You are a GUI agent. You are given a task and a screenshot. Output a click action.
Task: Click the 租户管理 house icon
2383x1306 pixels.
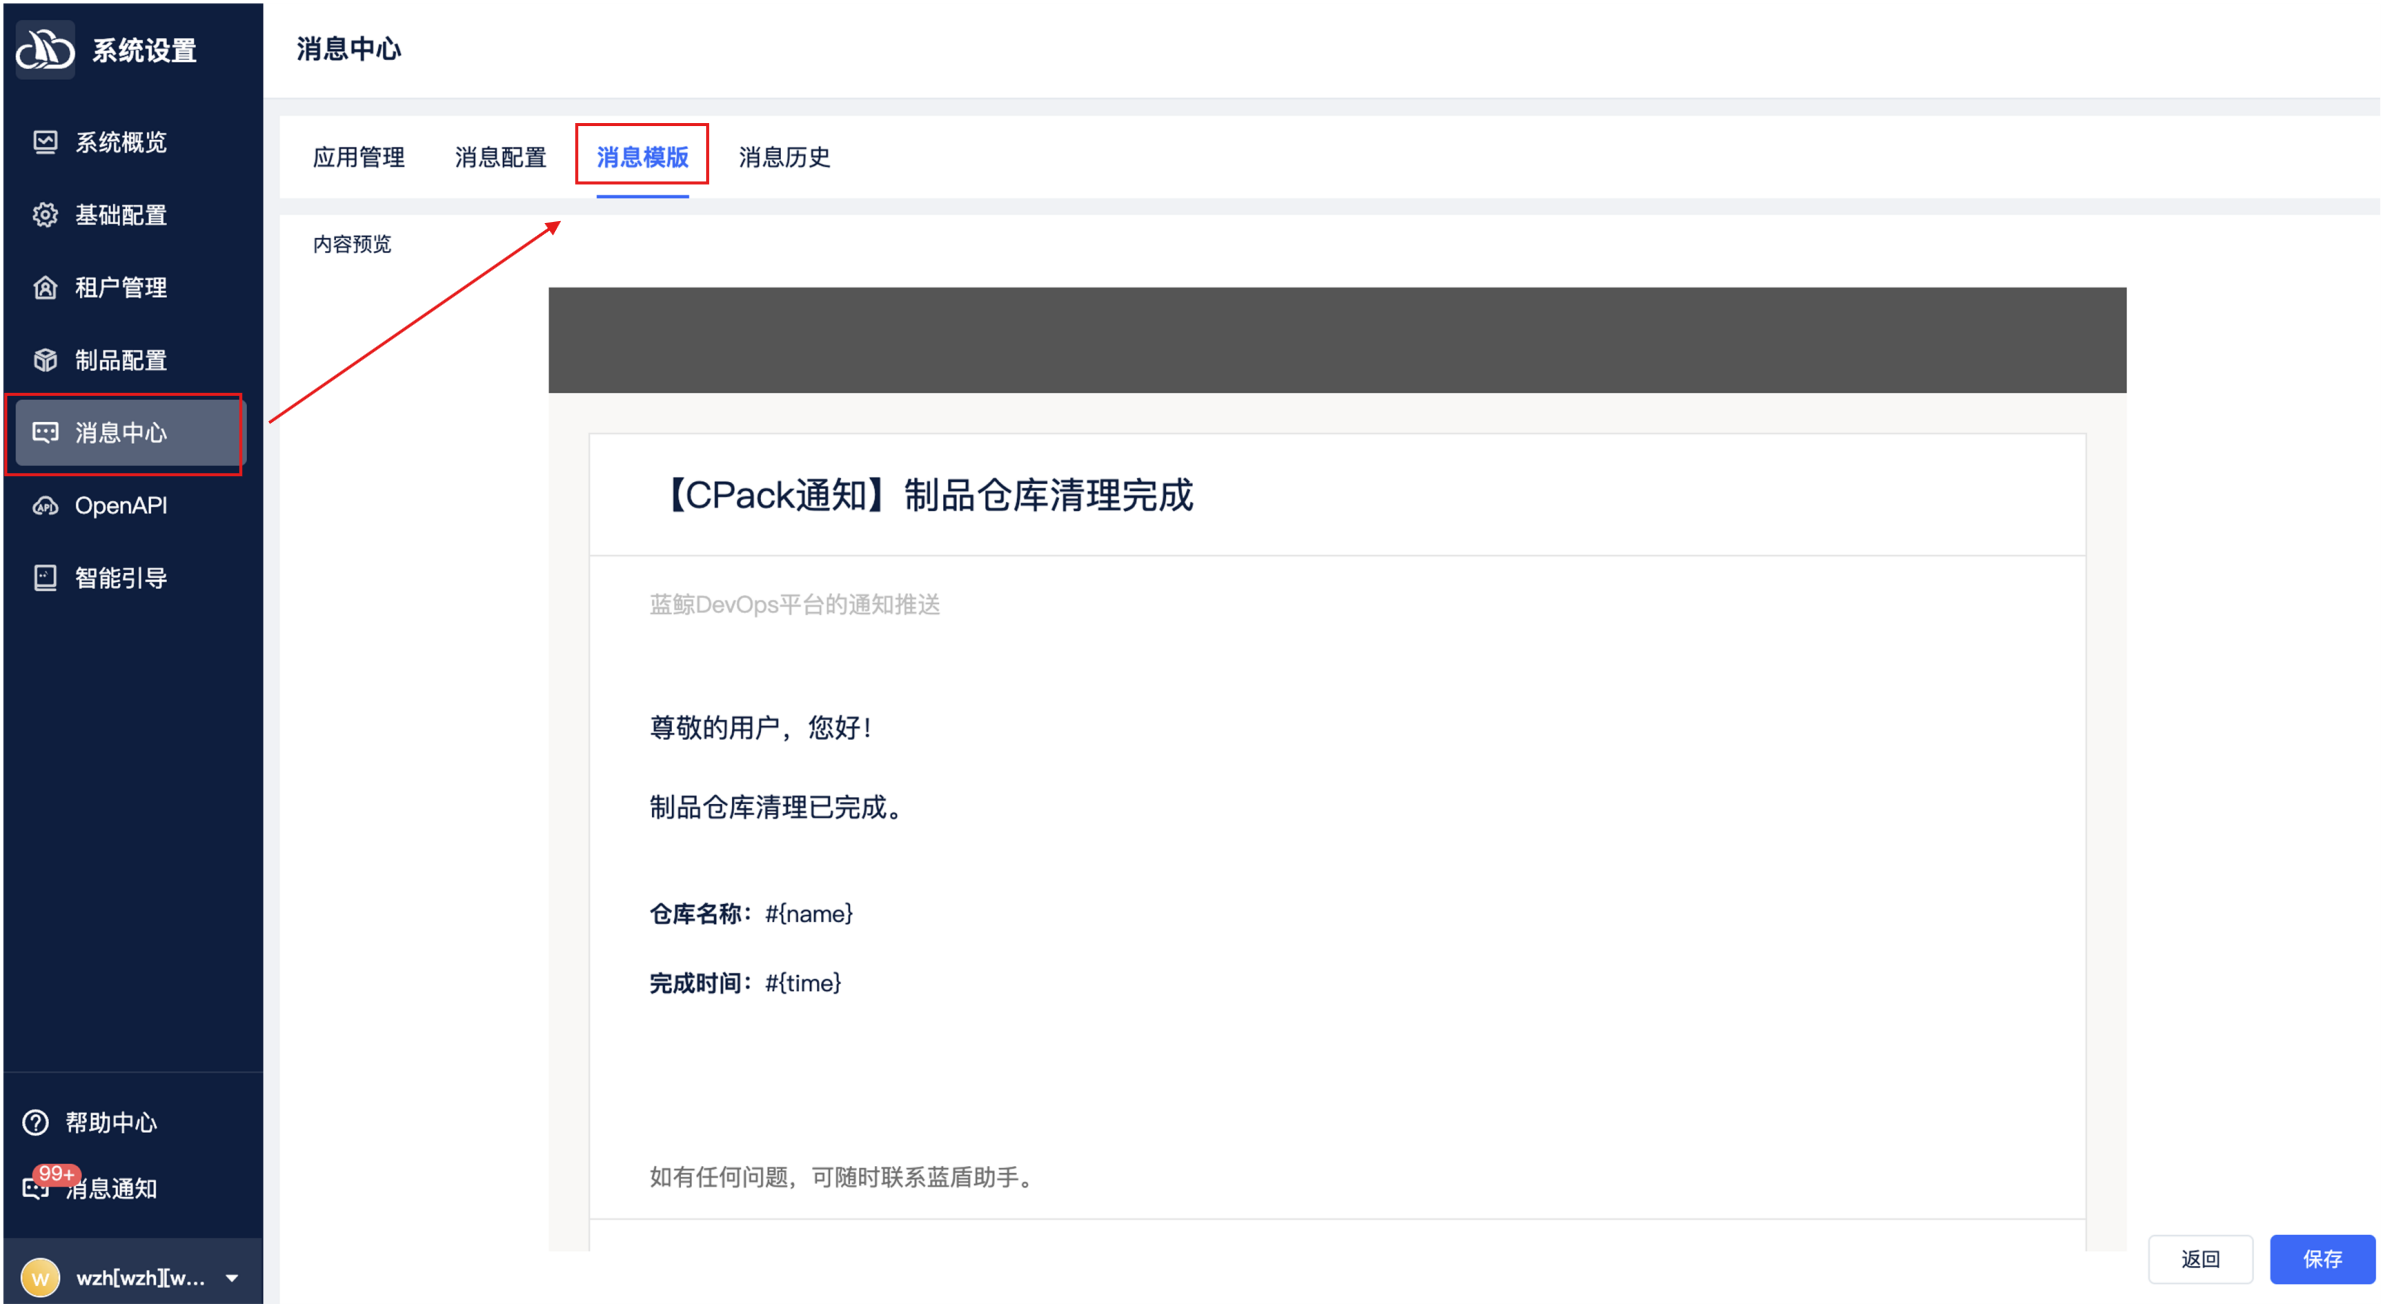[45, 288]
